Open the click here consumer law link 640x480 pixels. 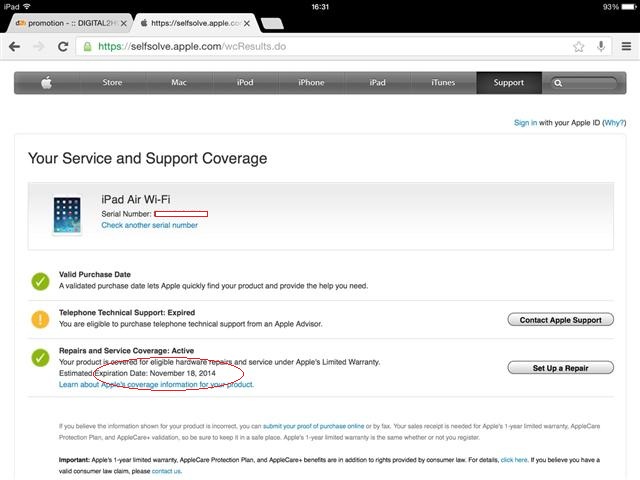[x=514, y=460]
